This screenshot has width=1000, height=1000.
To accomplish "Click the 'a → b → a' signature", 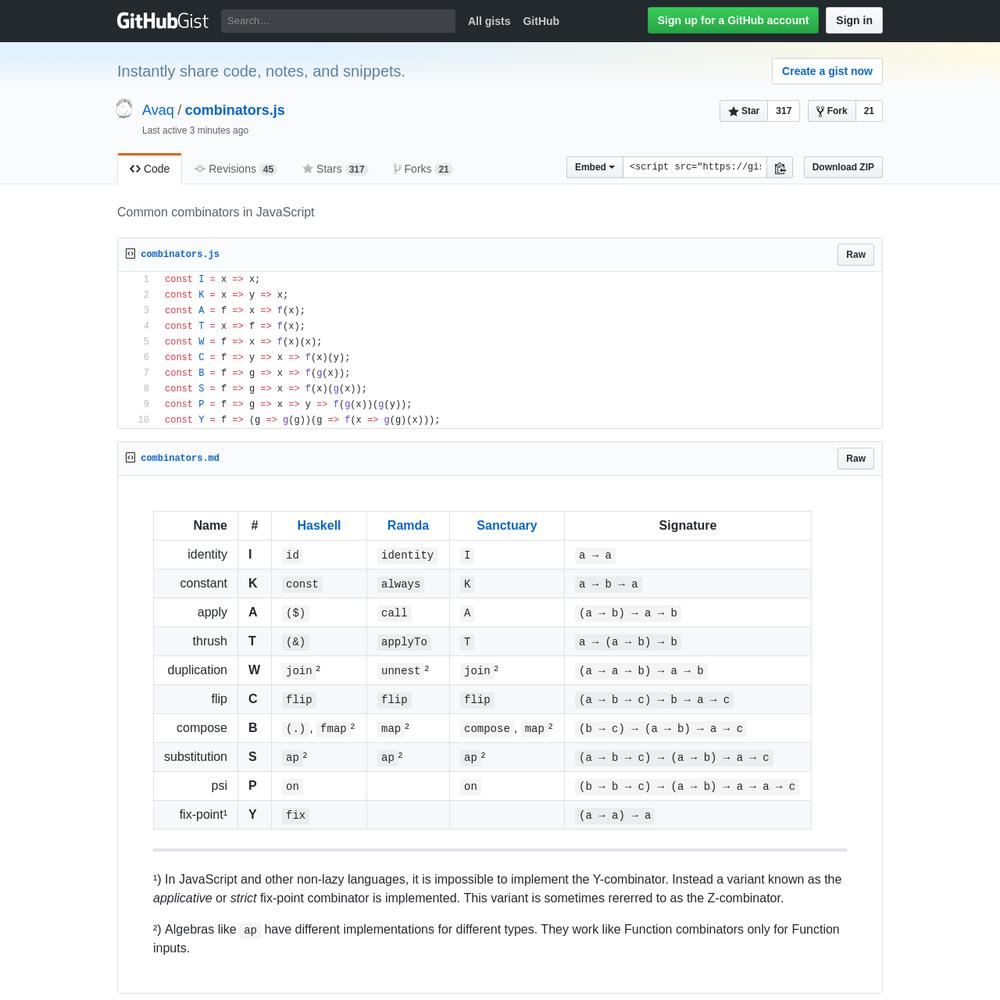I will [x=608, y=584].
